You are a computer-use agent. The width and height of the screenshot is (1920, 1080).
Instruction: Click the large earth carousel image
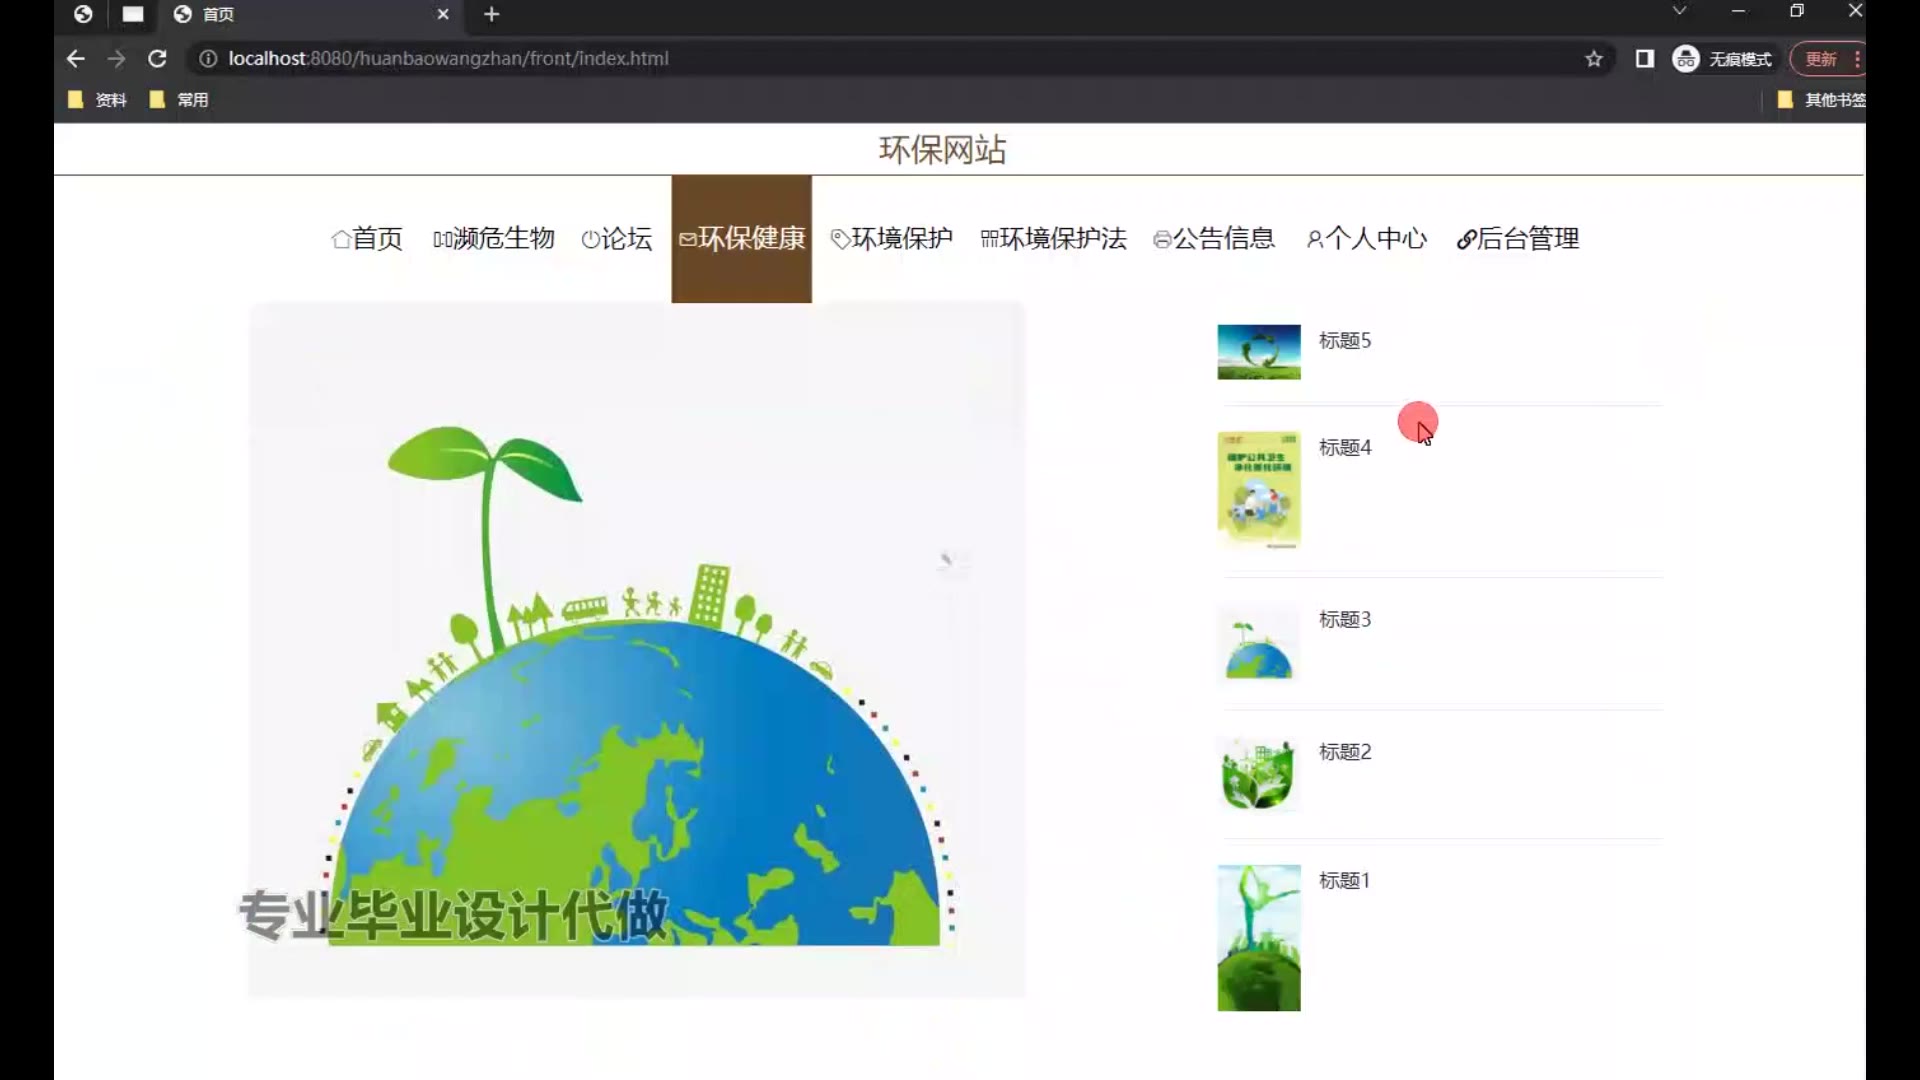637,650
